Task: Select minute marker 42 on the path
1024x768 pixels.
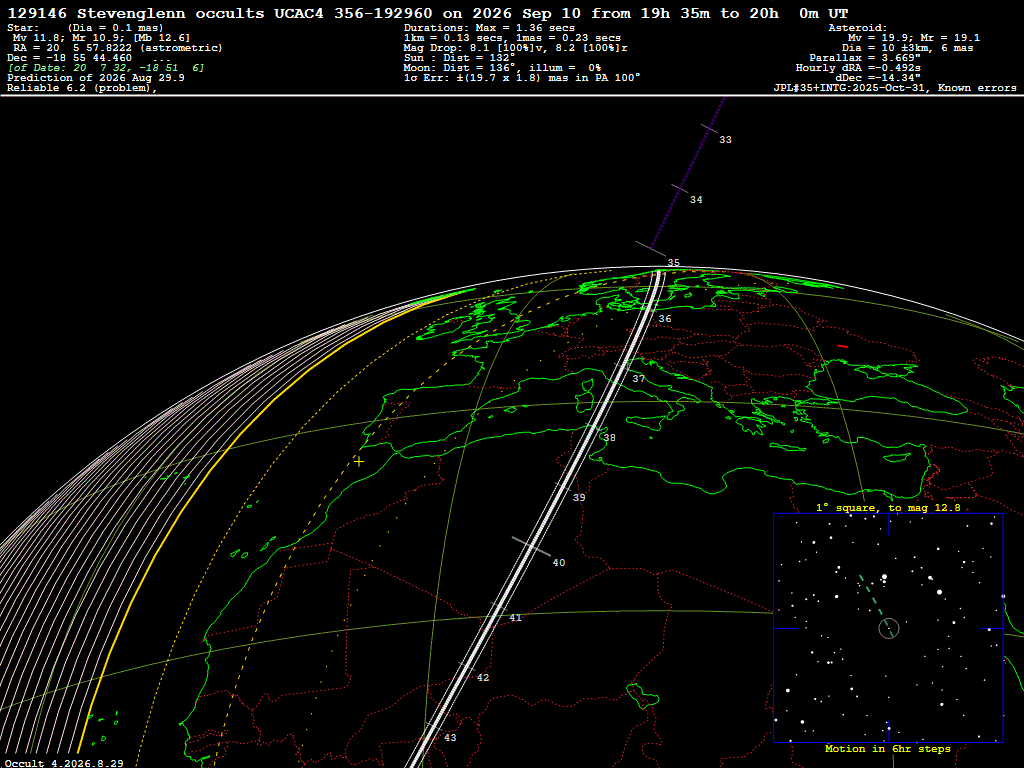Action: coord(483,678)
